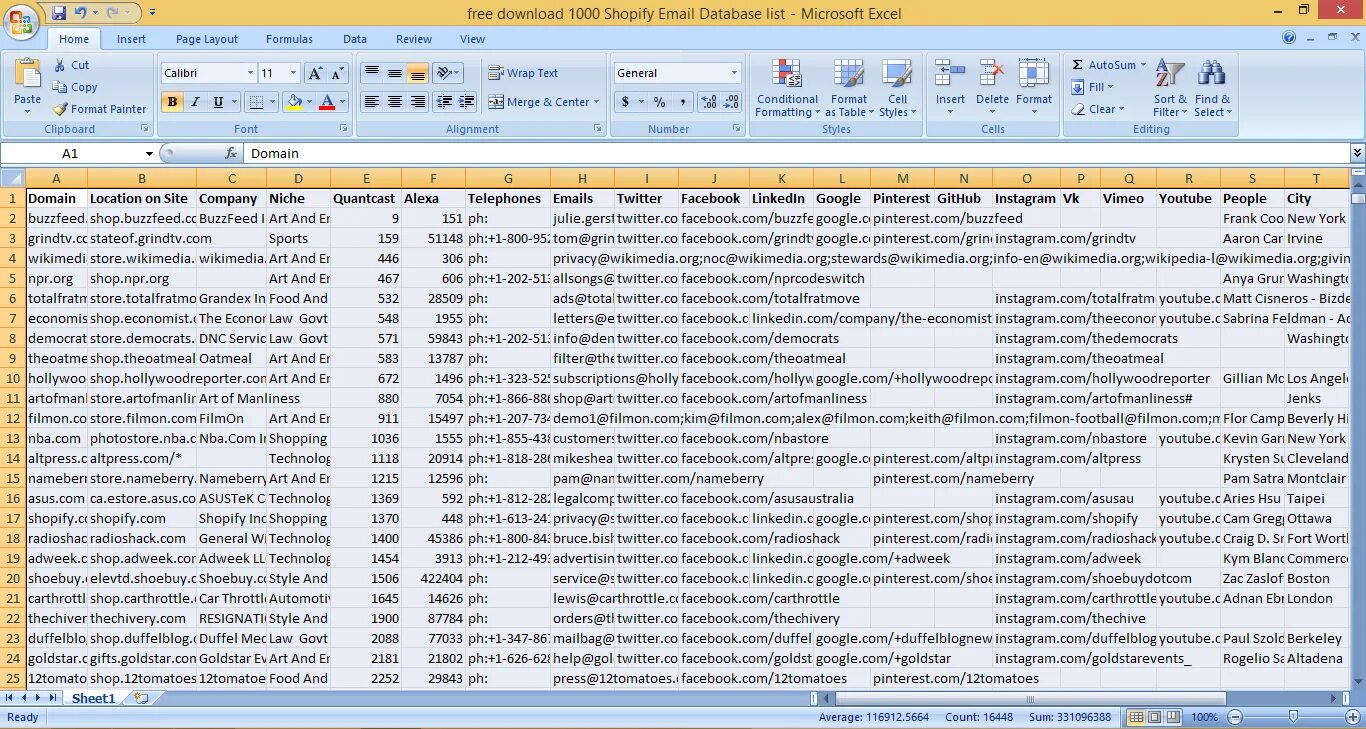The image size is (1366, 729).
Task: Expand the formula bar
Action: tap(1357, 153)
